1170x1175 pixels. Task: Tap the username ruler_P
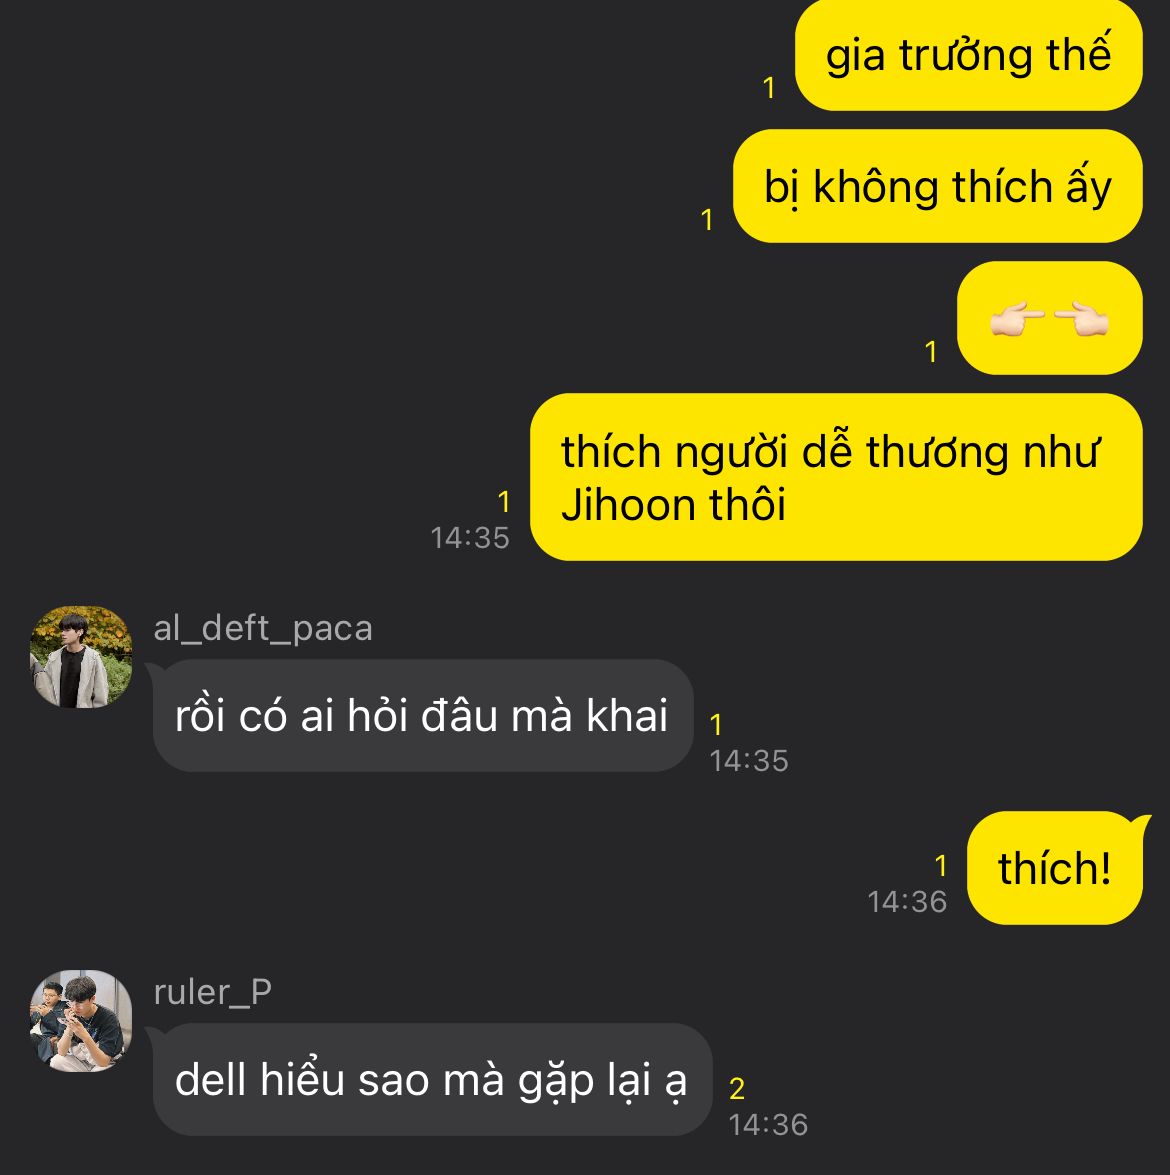pos(212,992)
